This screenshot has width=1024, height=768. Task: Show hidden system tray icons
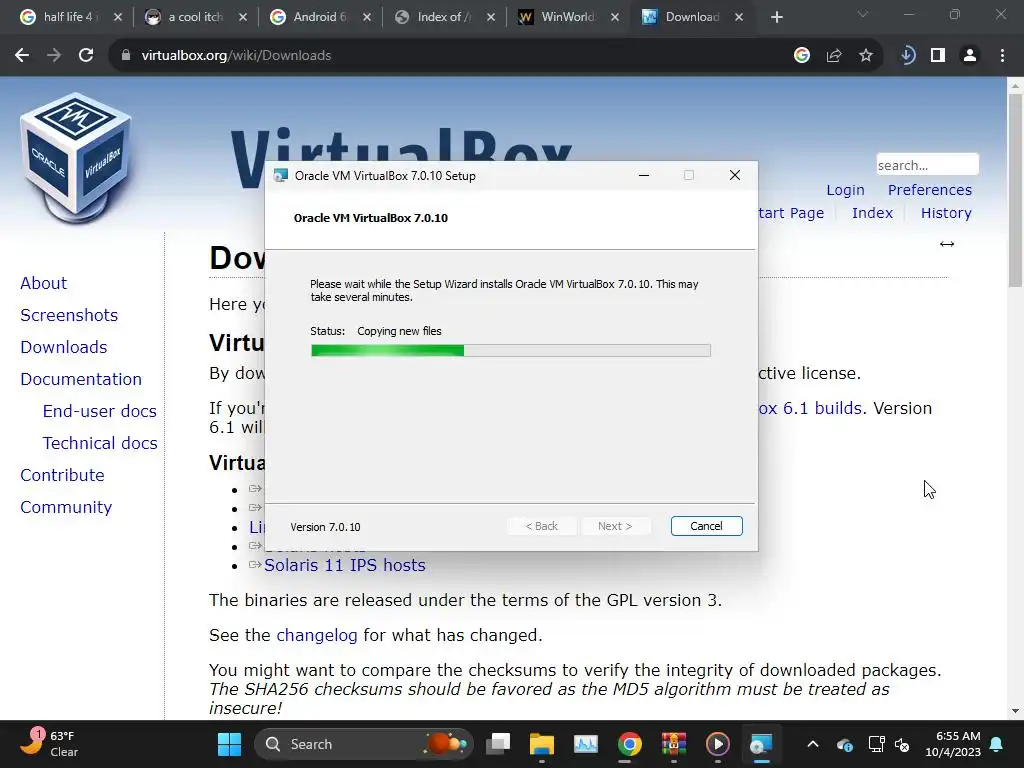(813, 744)
